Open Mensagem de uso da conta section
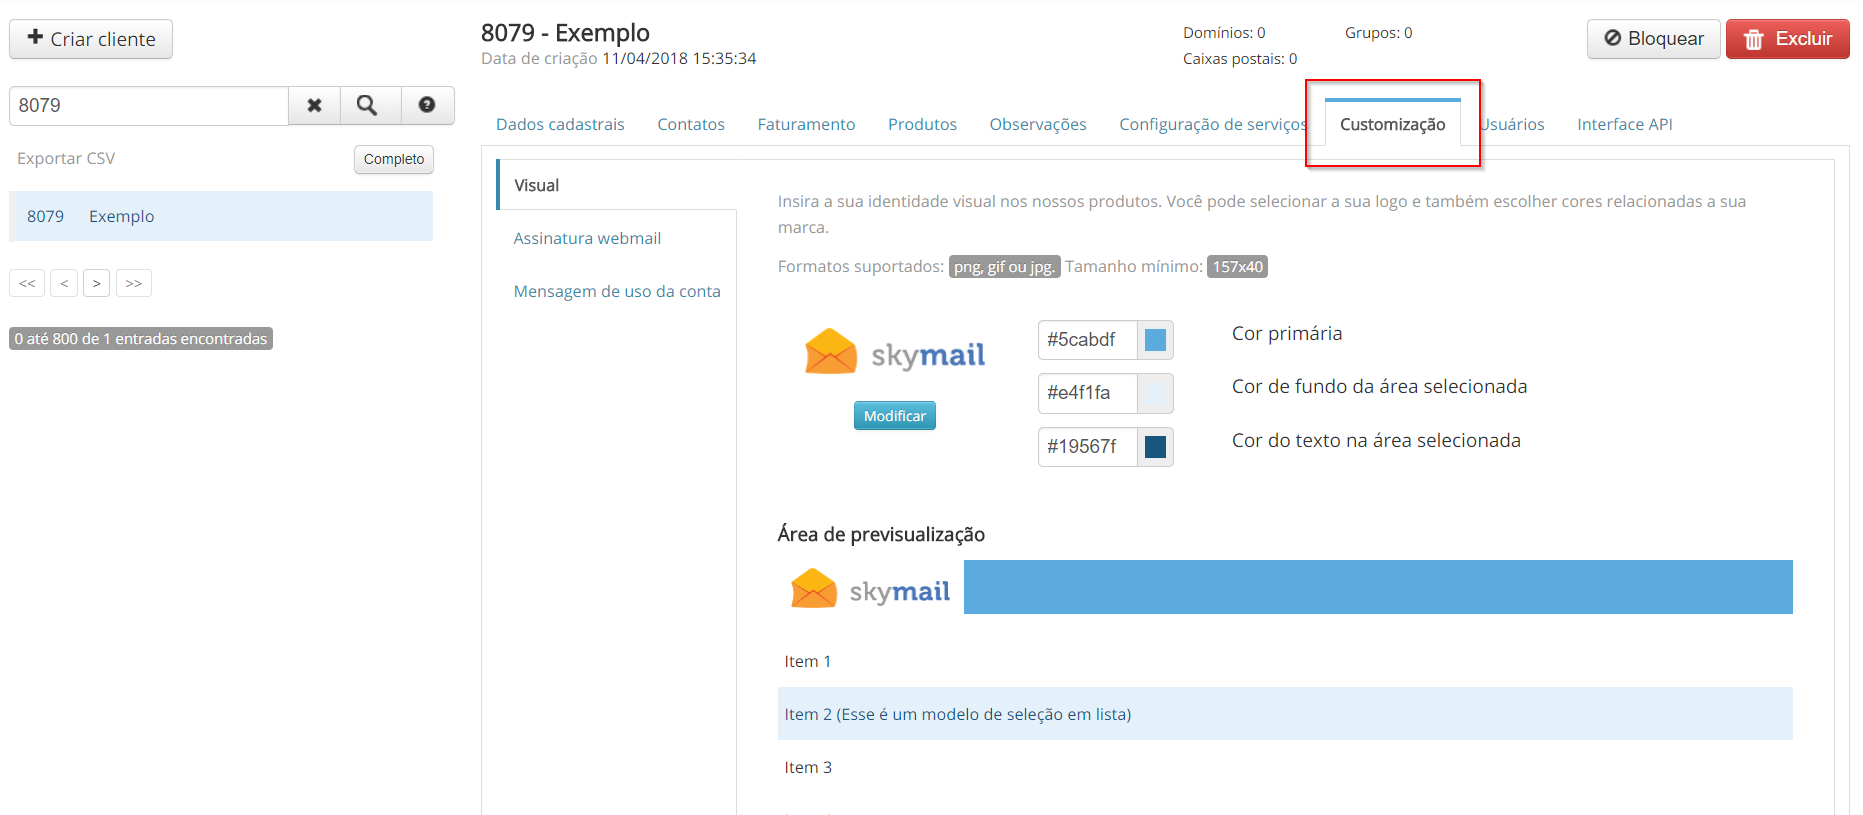 point(616,291)
